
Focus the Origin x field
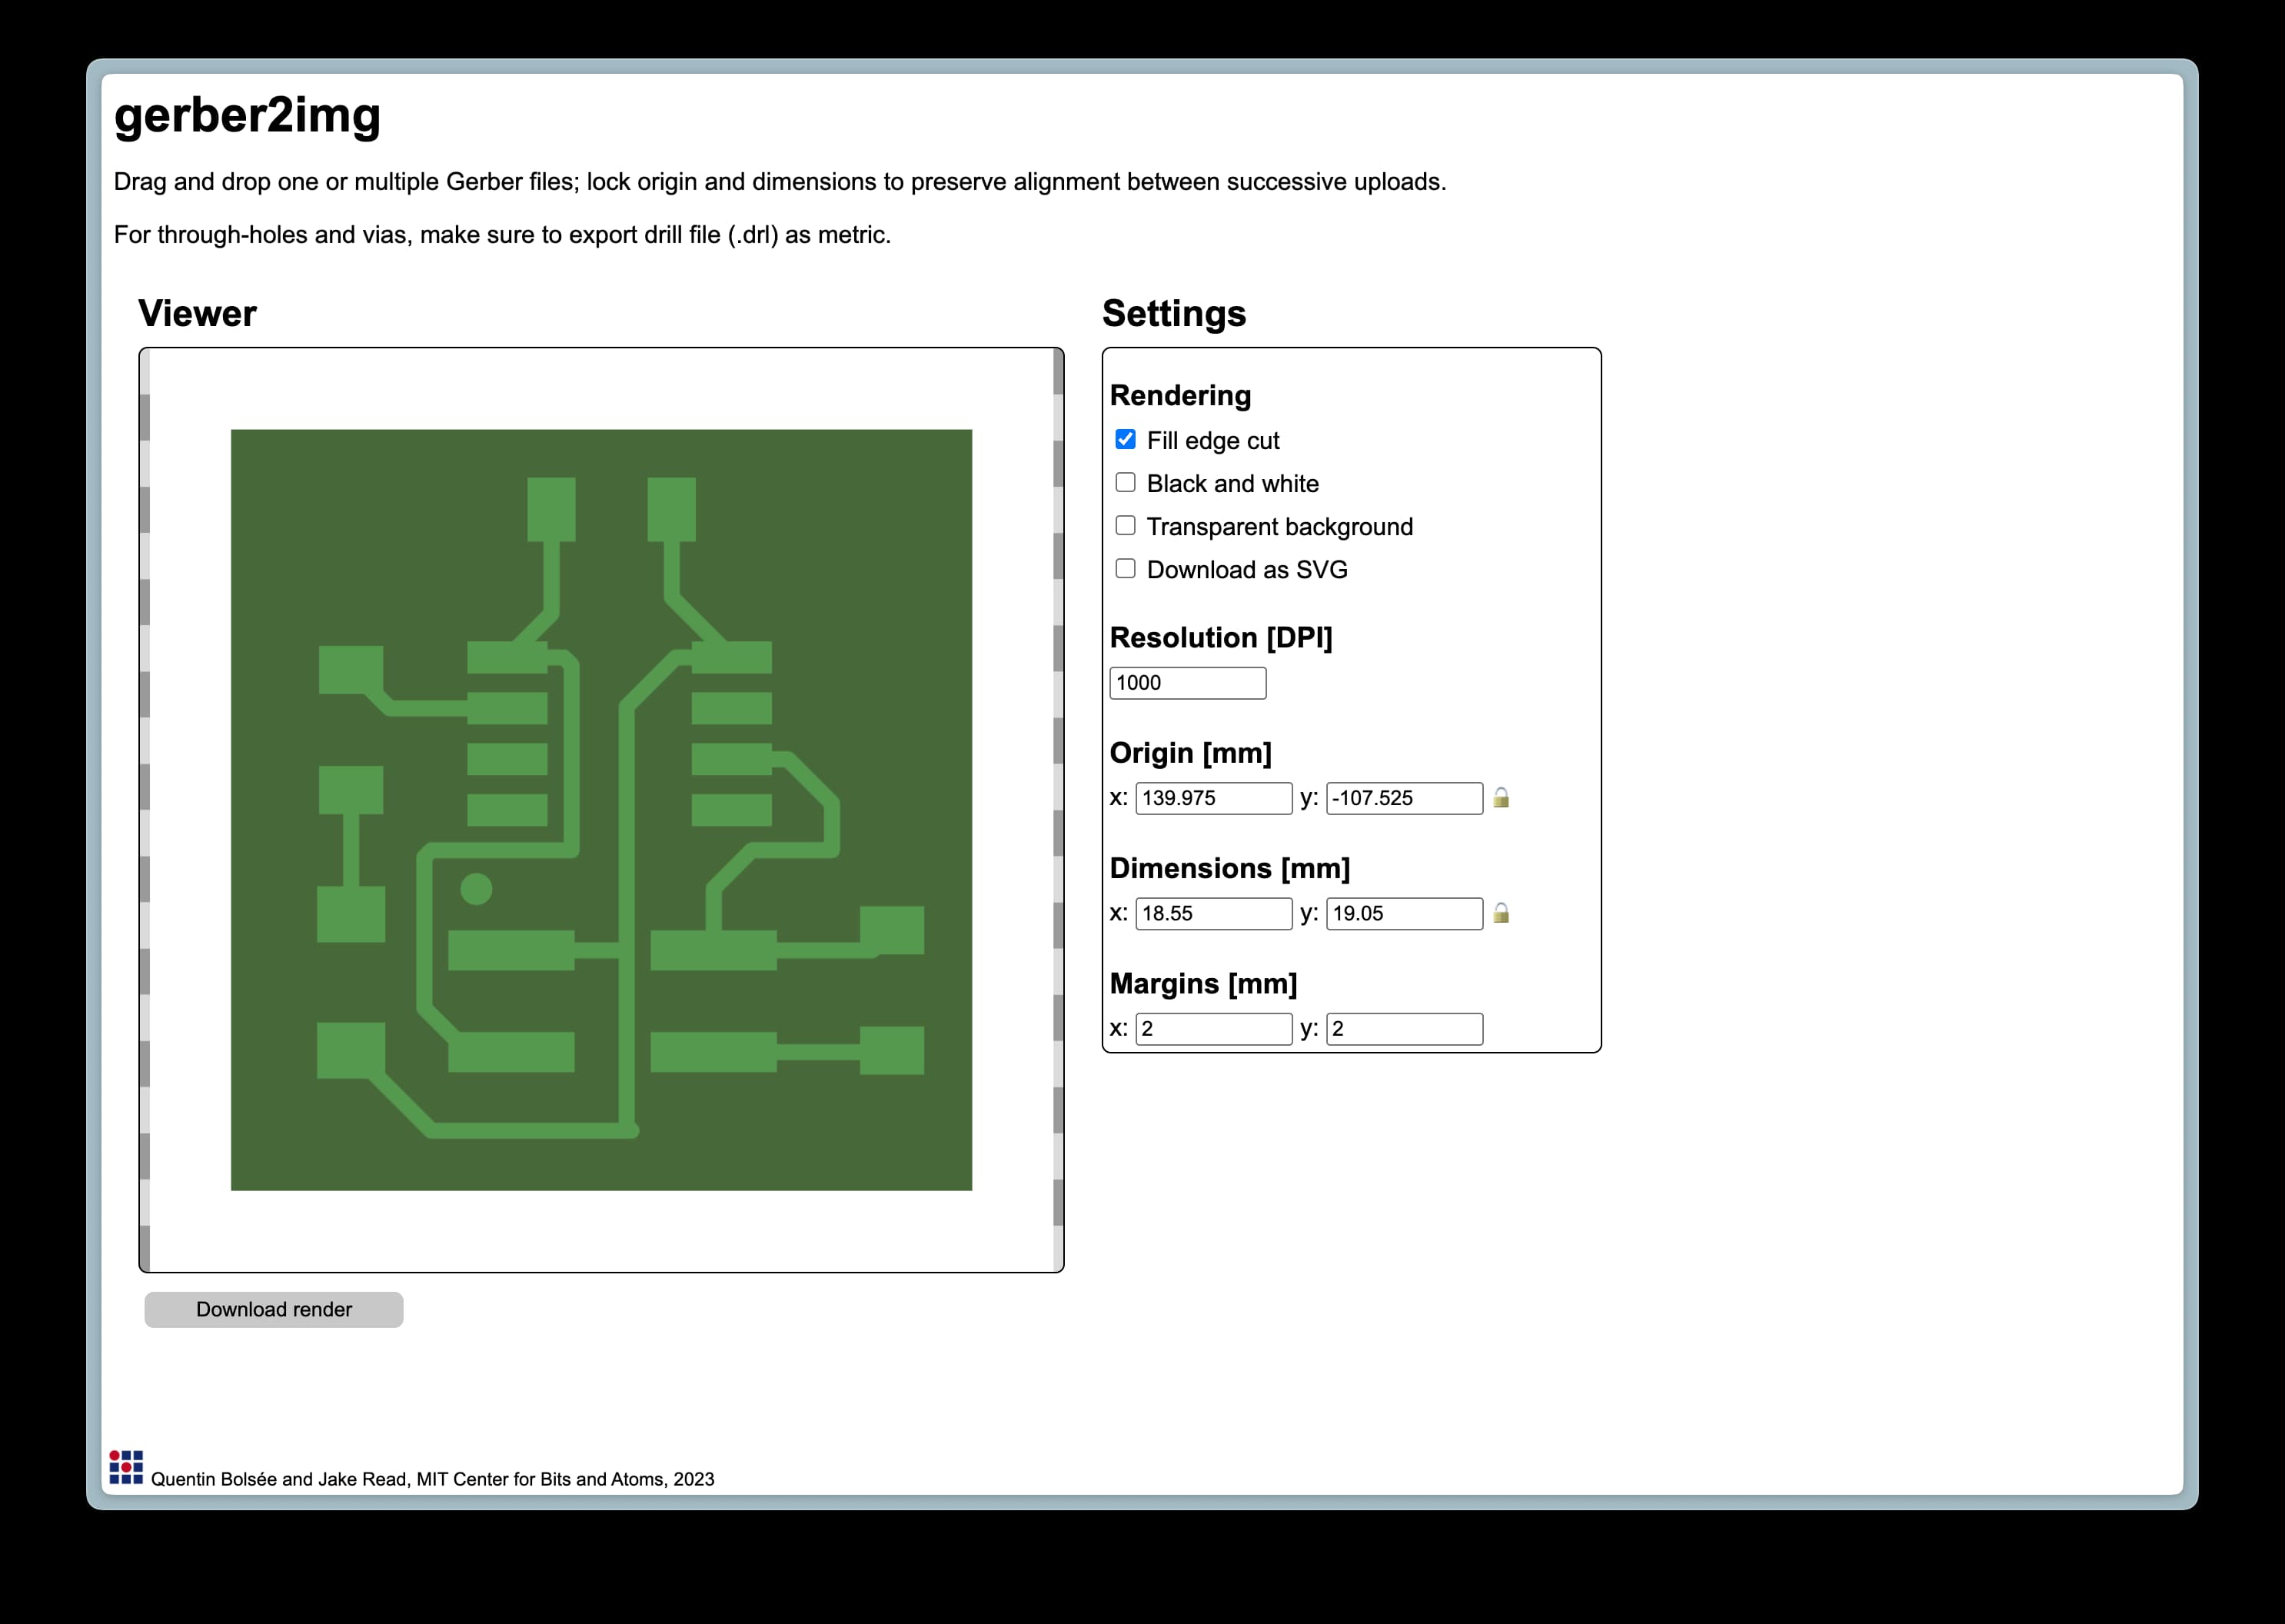(x=1213, y=798)
